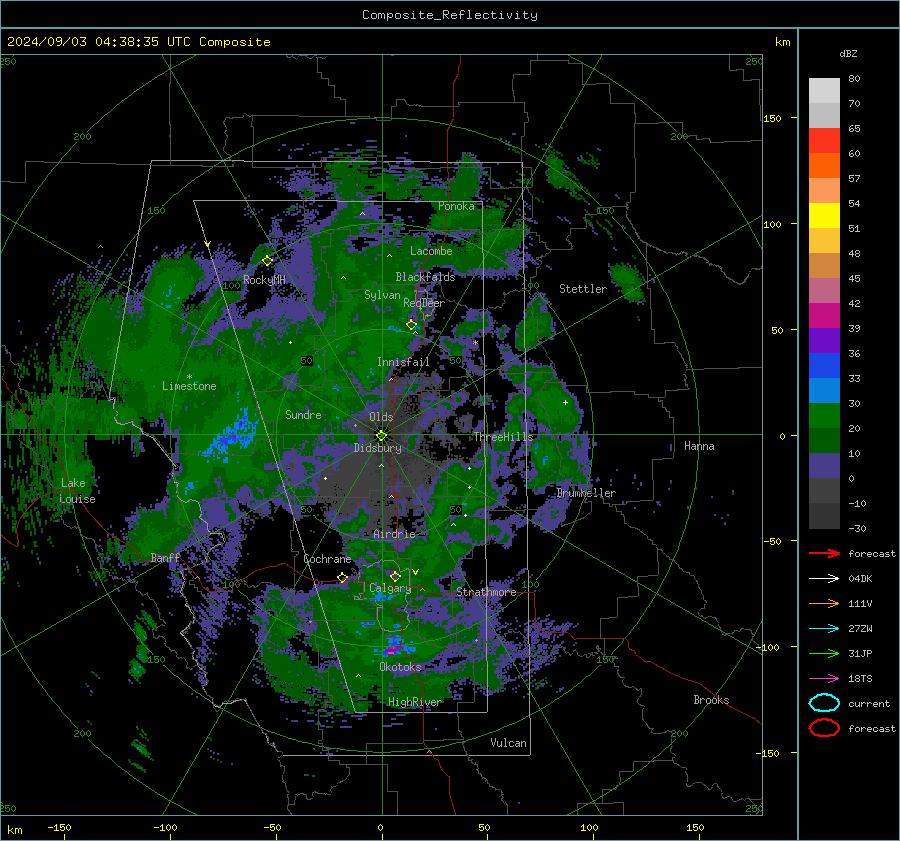Click the yellow diamond marker below RedDeer
Viewport: 900px width, 841px height.
pos(412,325)
